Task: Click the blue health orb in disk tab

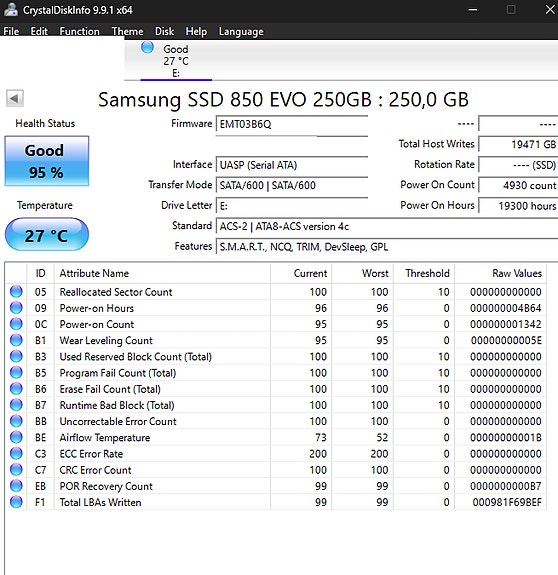Action: pyautogui.click(x=147, y=48)
